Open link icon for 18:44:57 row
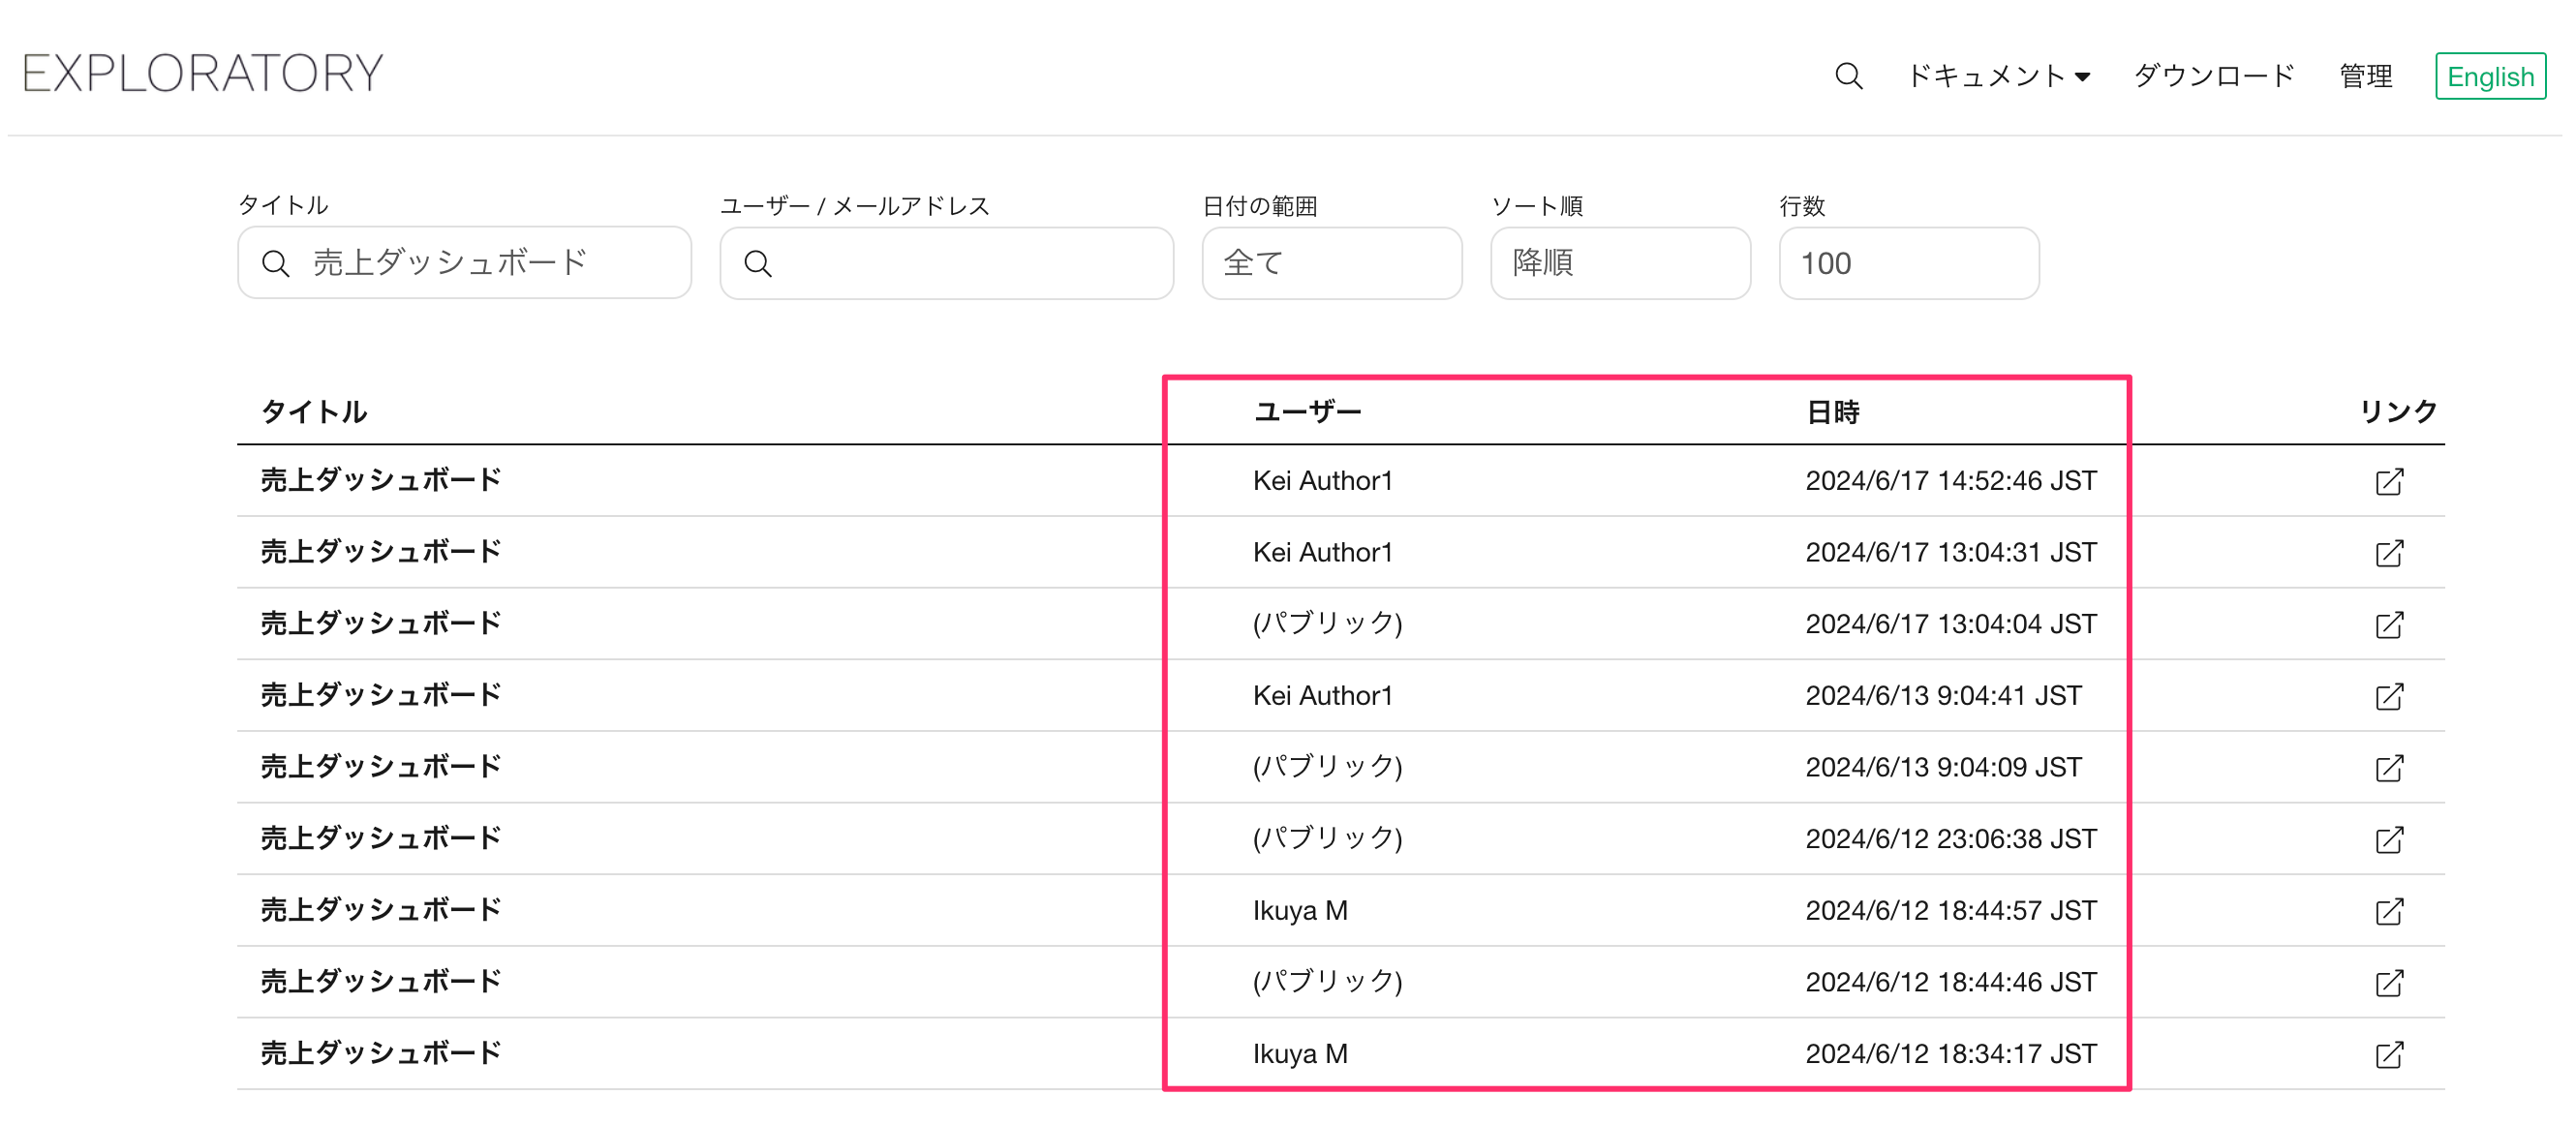Viewport: 2576px width, 1125px height. tap(2389, 911)
